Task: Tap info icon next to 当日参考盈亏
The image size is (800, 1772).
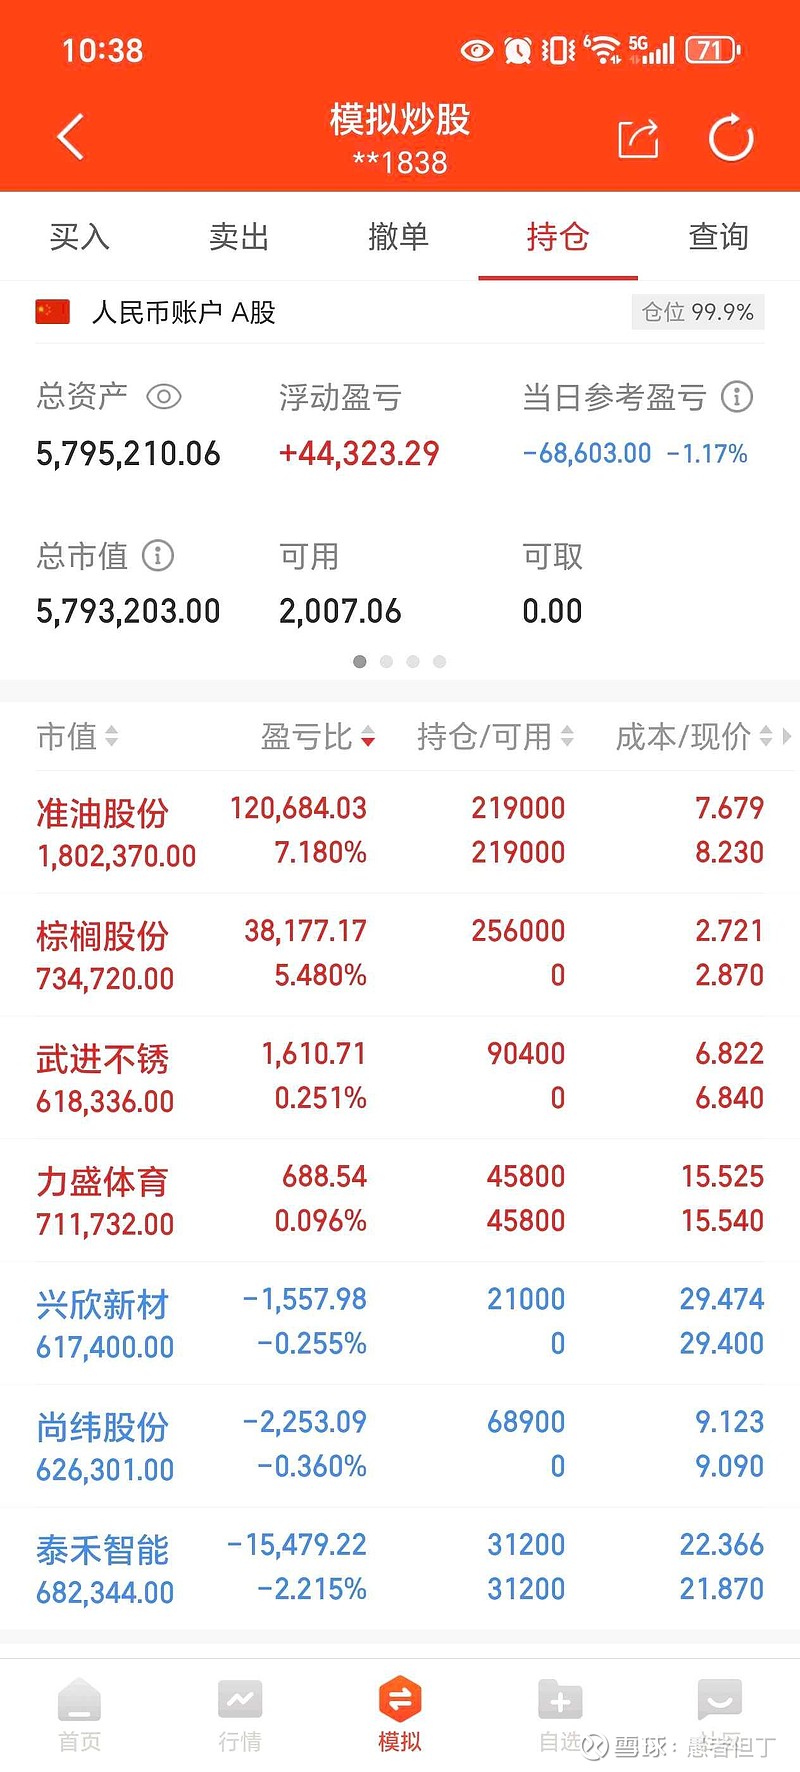Action: [737, 397]
